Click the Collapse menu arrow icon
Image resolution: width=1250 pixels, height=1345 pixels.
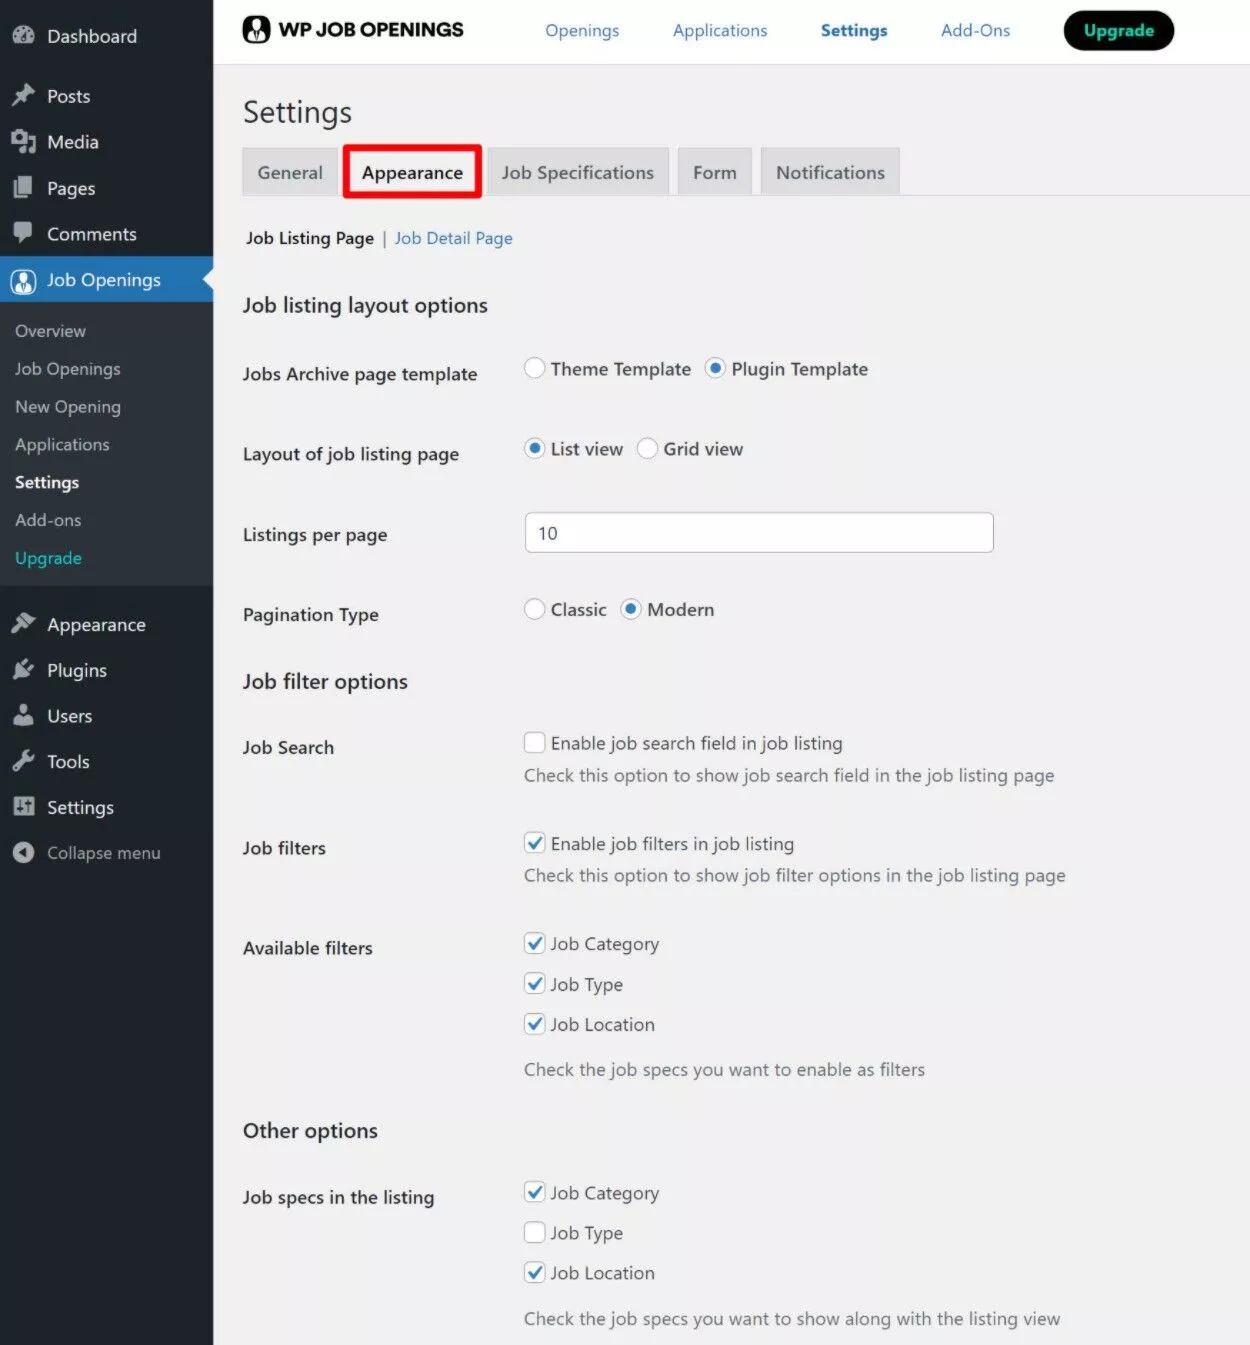pyautogui.click(x=24, y=852)
